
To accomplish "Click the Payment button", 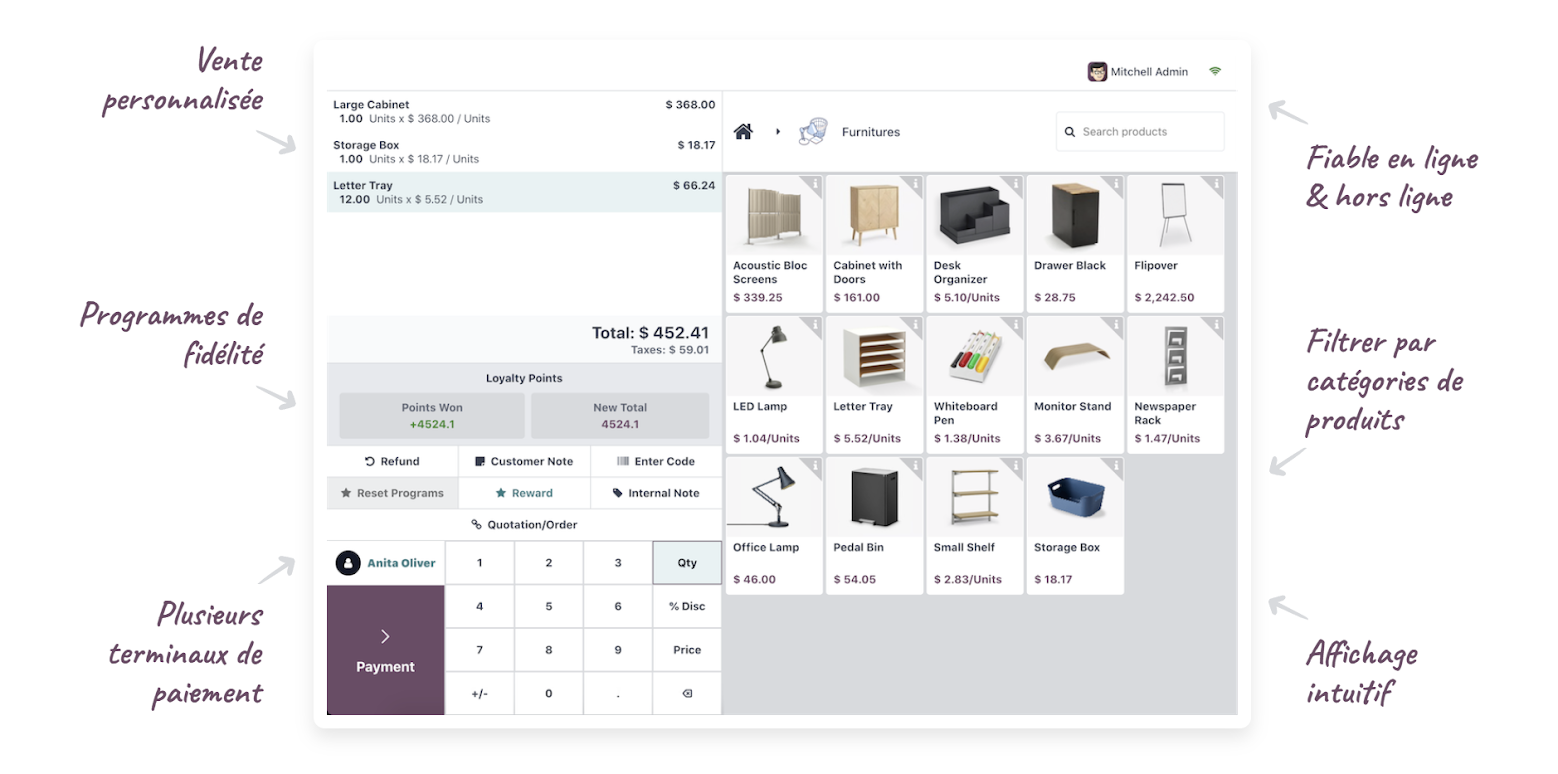I will [385, 650].
